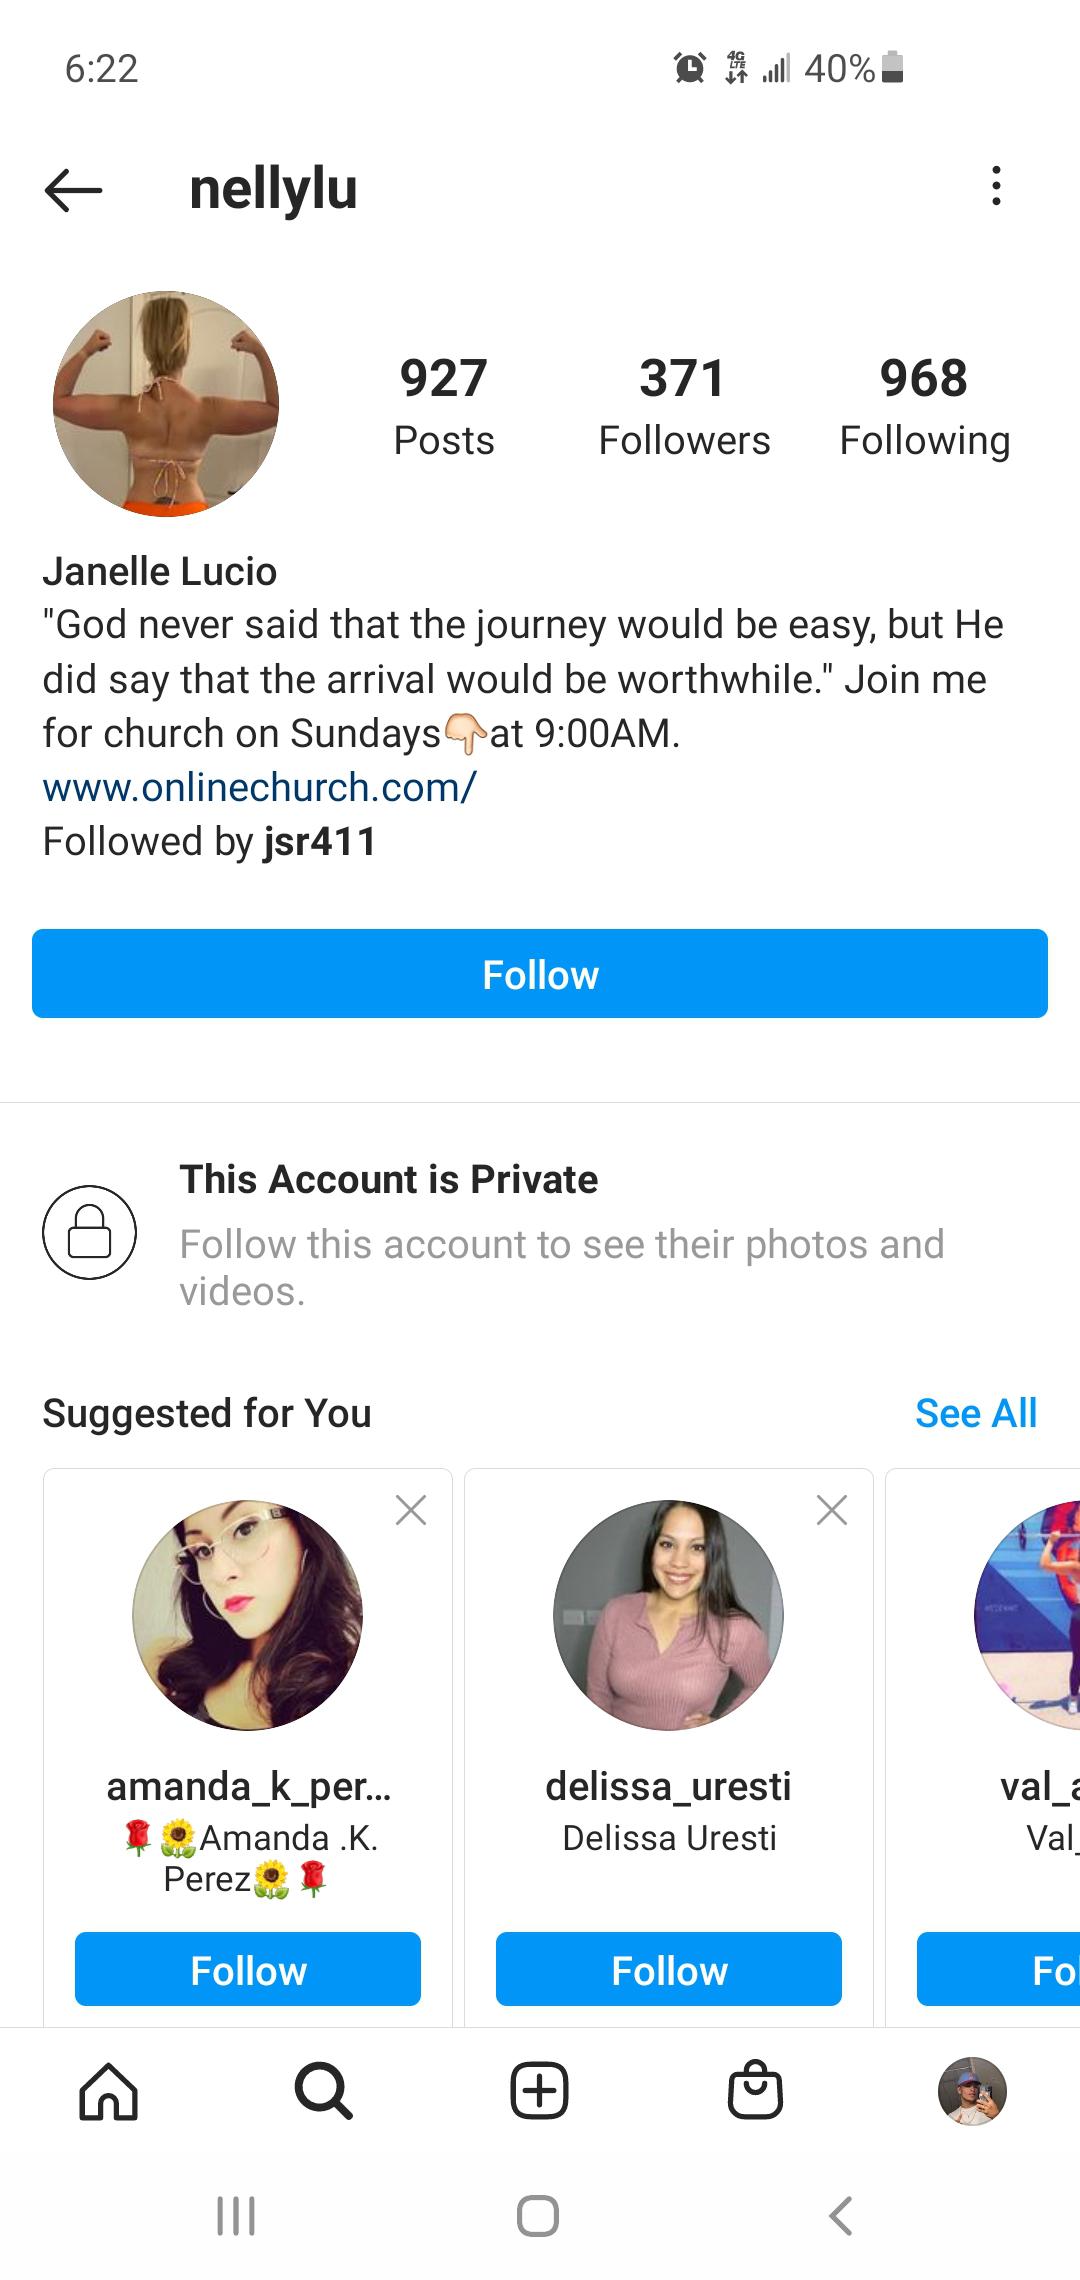1080x2280 pixels.
Task: Follow the nellylu account
Action: coord(540,974)
